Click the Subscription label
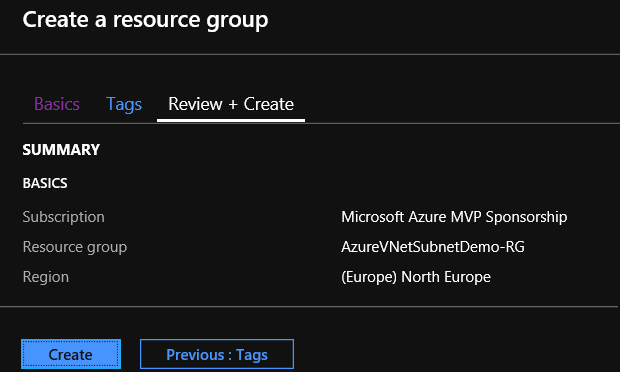 coord(64,217)
